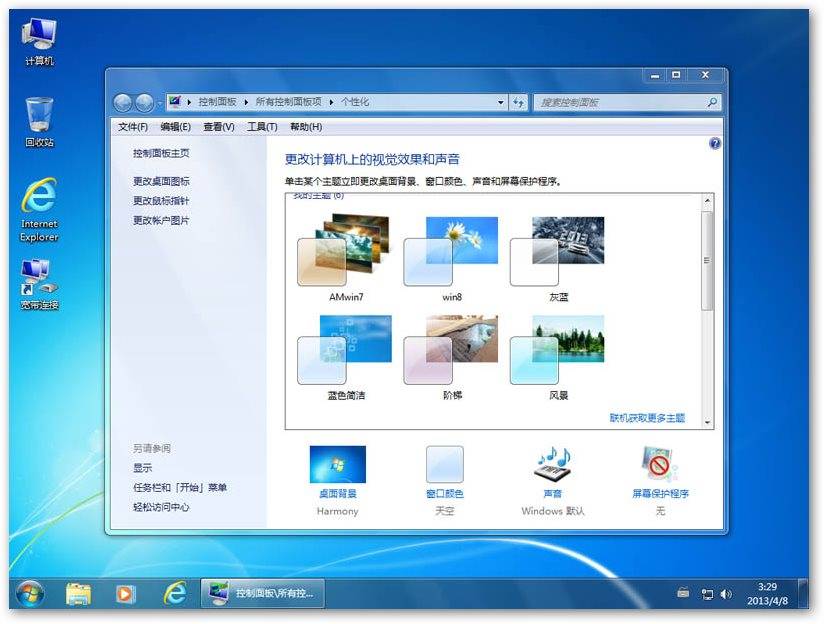Go forward with the Forward arrow button
Viewport: 824px width, 624px height.
point(144,103)
